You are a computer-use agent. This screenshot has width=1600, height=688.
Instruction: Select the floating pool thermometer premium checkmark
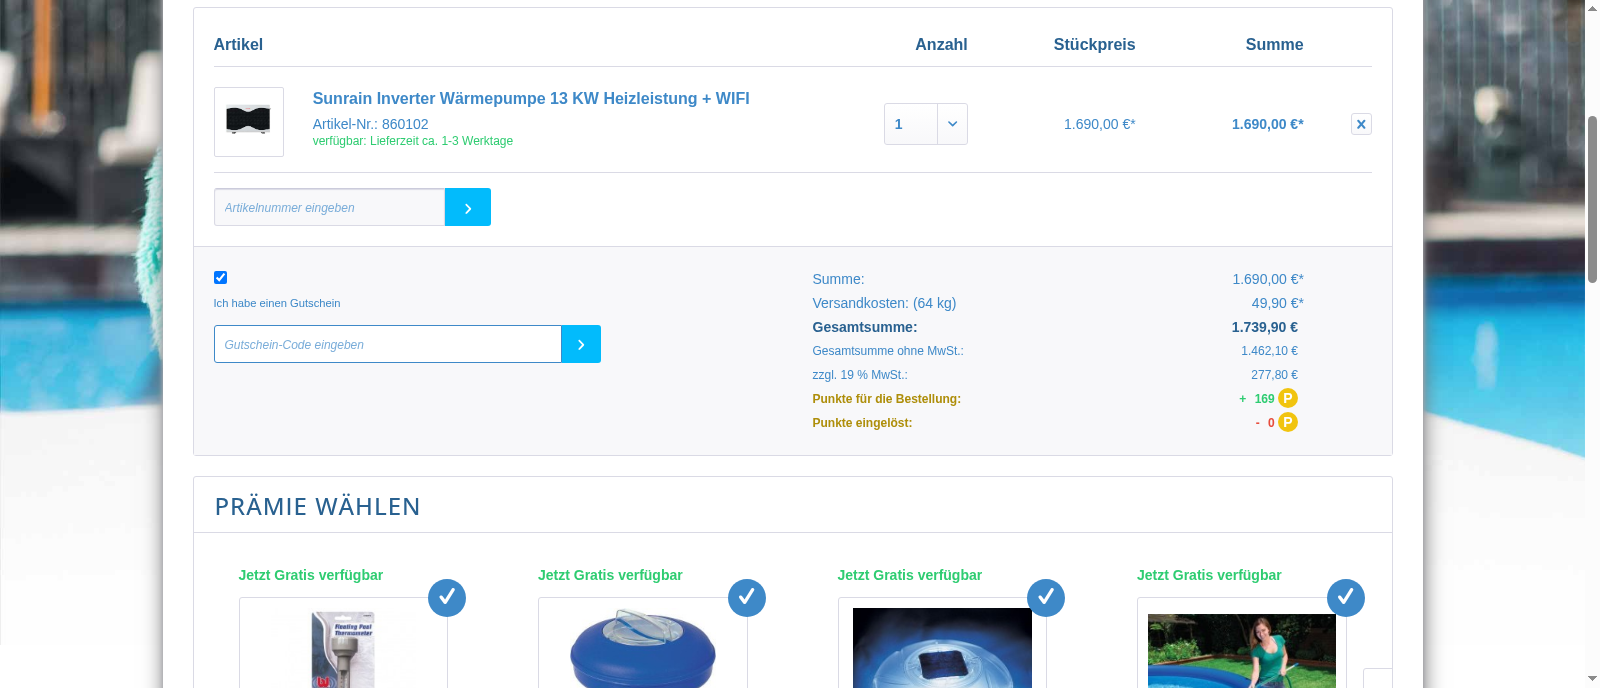pos(447,598)
